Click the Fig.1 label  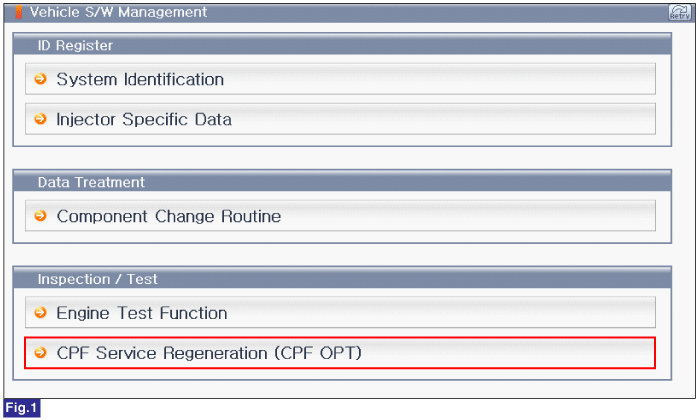point(21,408)
